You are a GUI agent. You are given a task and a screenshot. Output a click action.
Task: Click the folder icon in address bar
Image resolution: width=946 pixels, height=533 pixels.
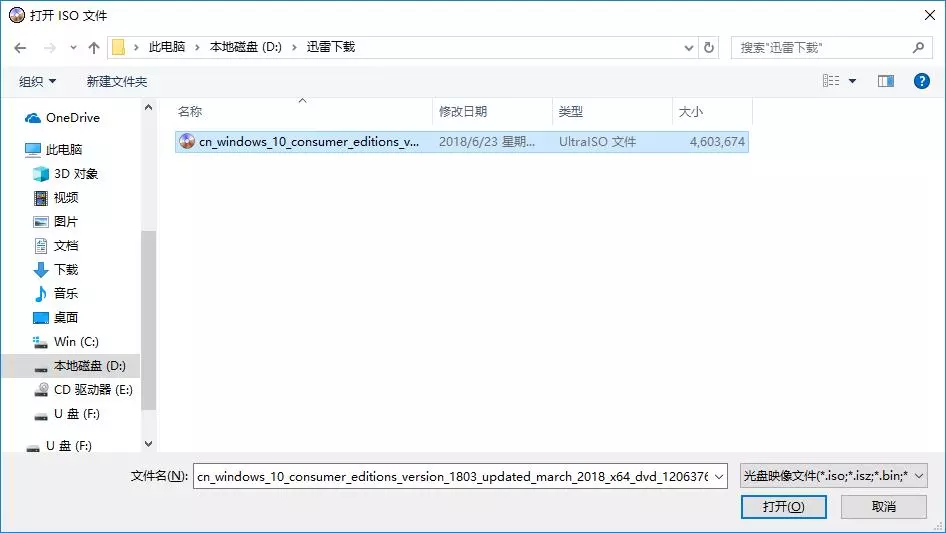[x=119, y=47]
